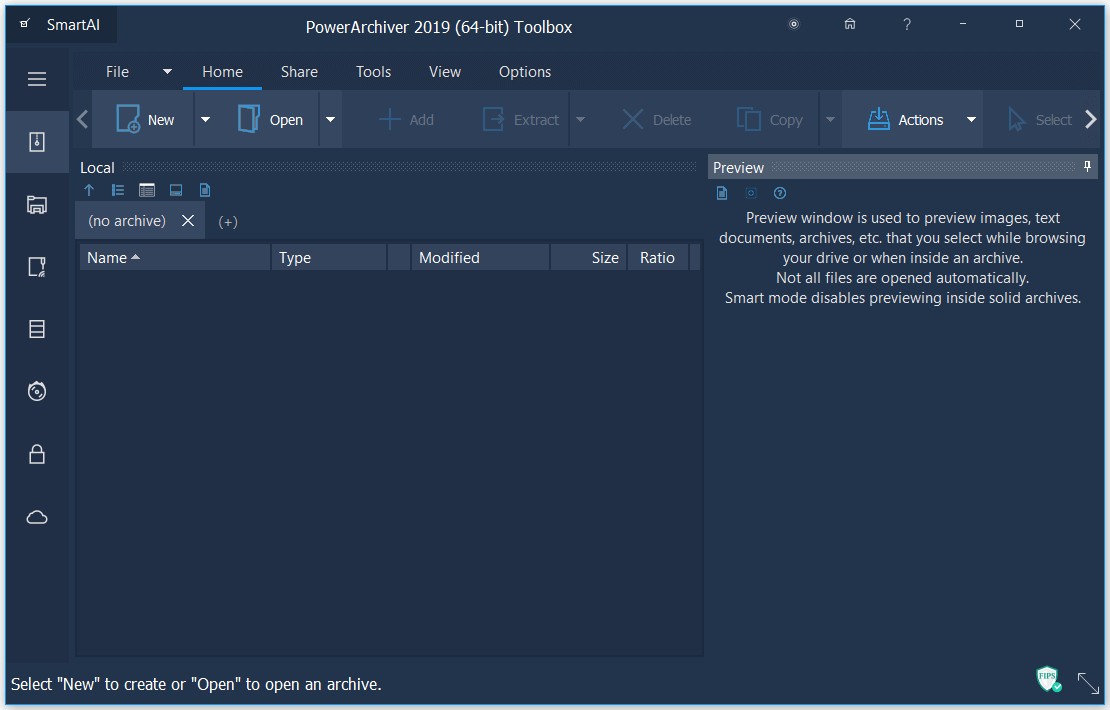The width and height of the screenshot is (1110, 710).
Task: Expand the Open button dropdown arrow
Action: click(330, 120)
